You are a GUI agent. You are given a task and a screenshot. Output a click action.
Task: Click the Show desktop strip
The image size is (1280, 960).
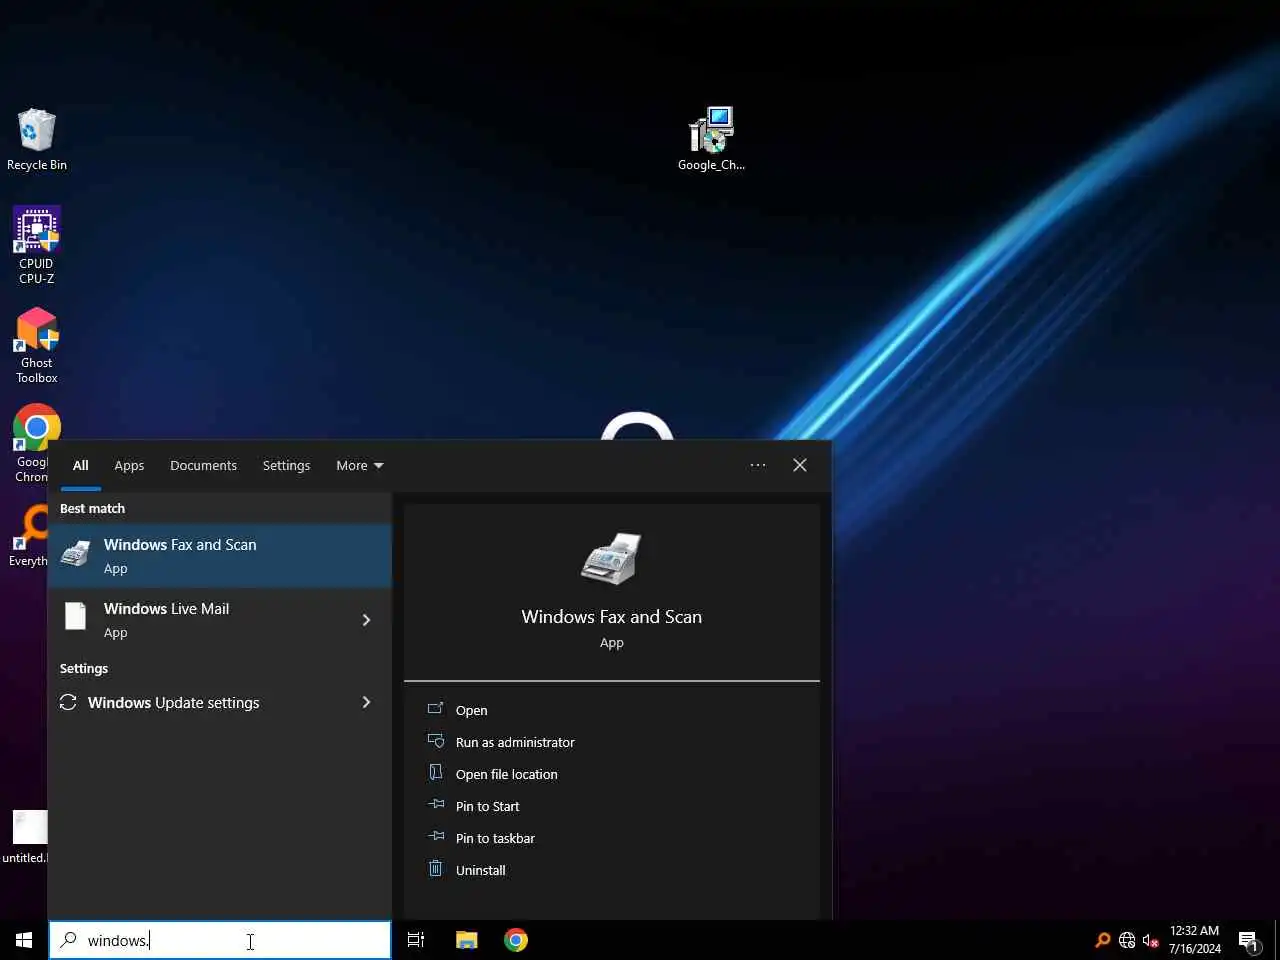(1277, 940)
